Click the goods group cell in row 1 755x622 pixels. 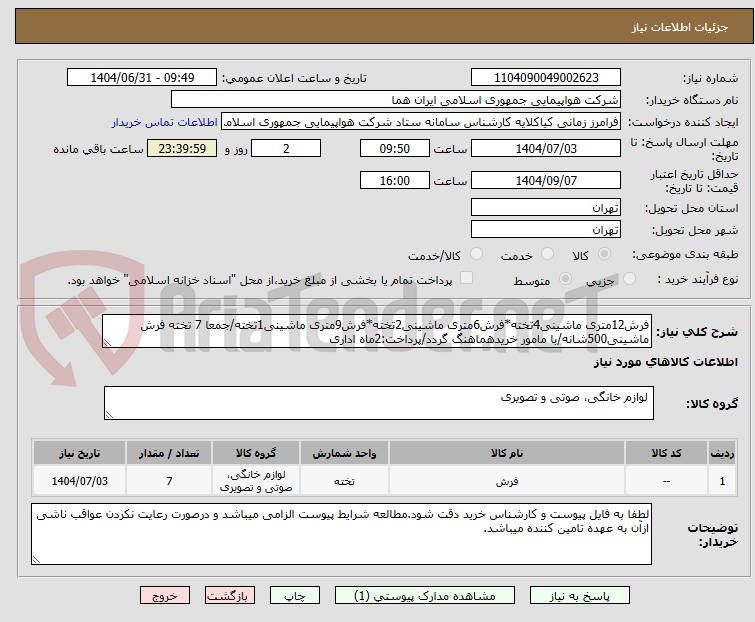[256, 481]
